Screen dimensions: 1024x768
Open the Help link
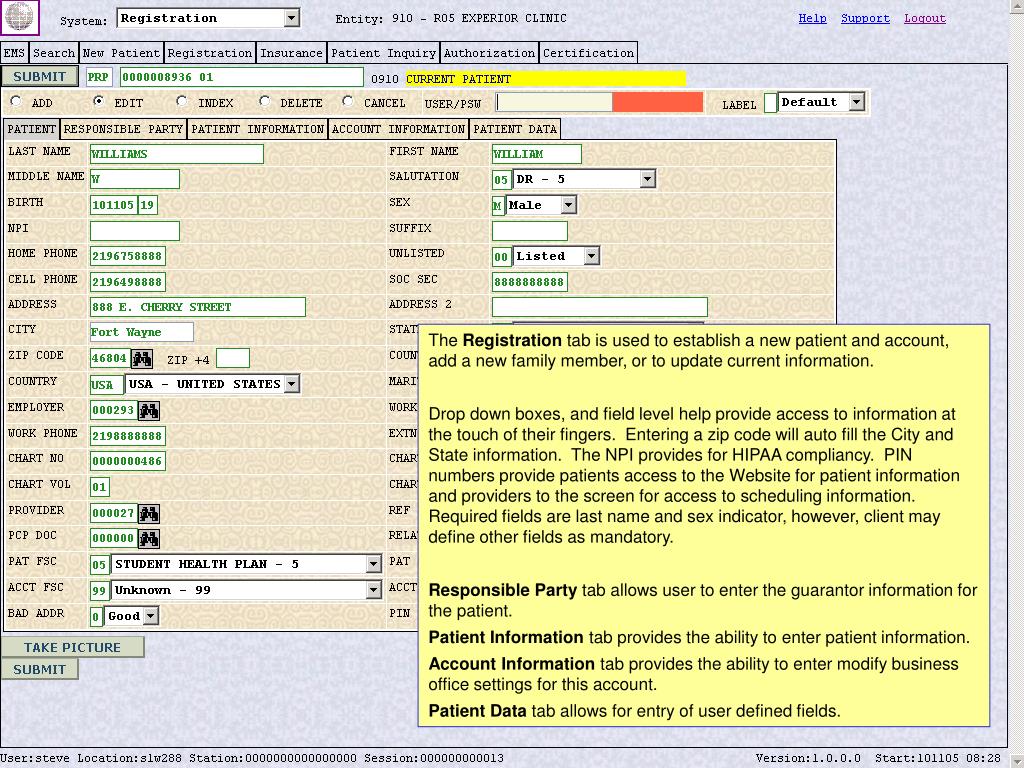[x=812, y=18]
